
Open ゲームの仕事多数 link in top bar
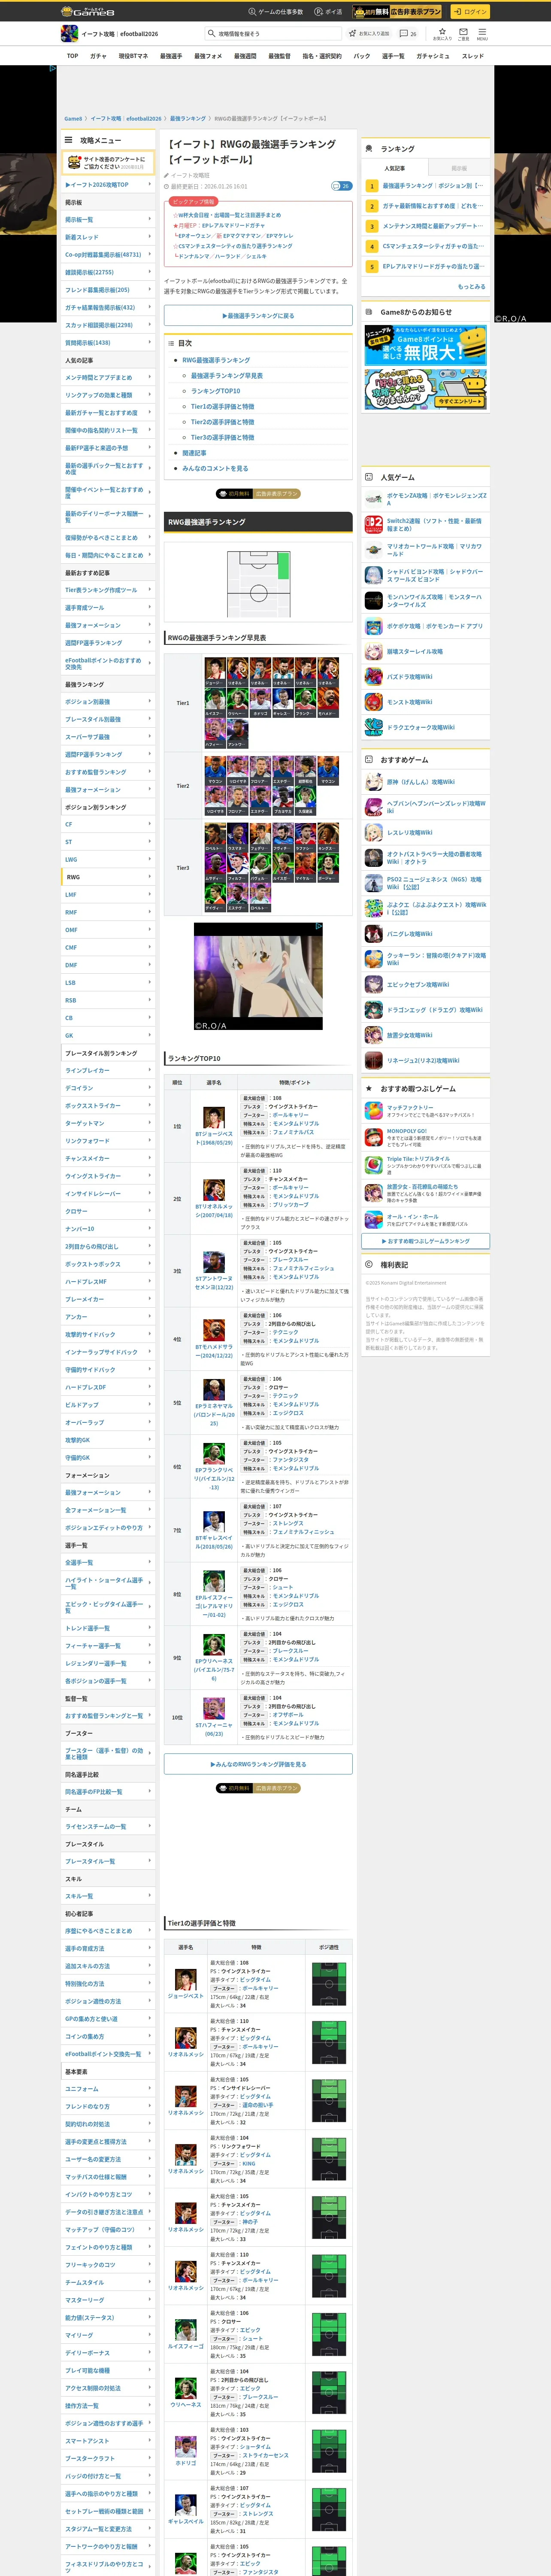click(275, 12)
